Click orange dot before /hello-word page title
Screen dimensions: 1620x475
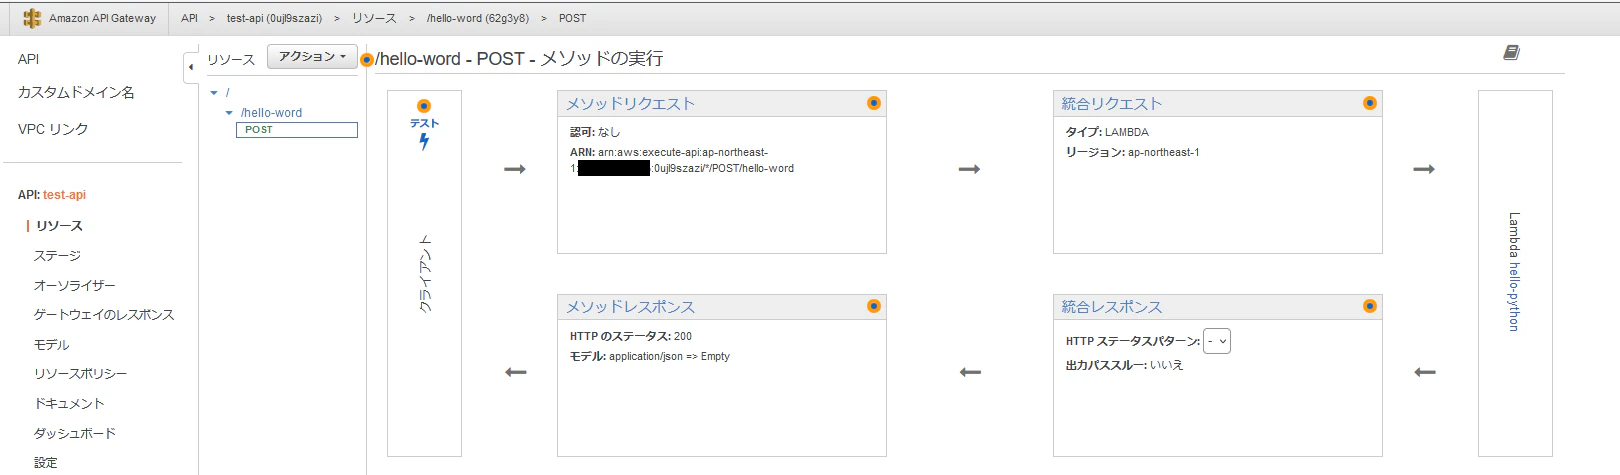coord(367,60)
